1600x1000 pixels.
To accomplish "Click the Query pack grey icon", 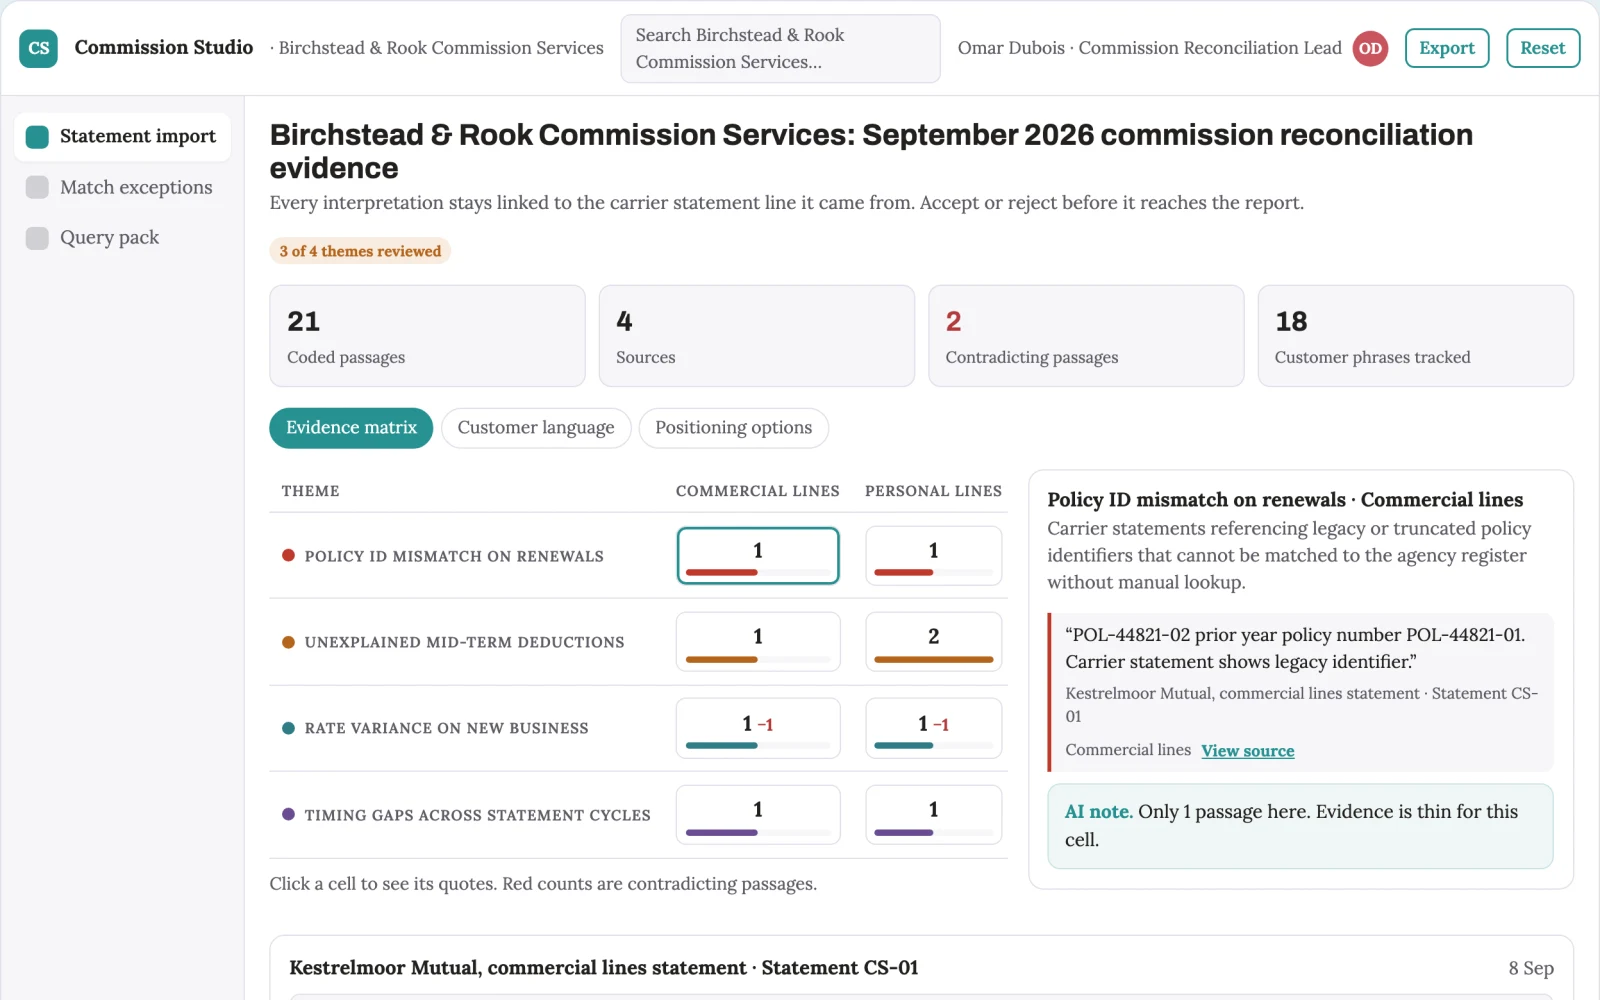I will [37, 238].
